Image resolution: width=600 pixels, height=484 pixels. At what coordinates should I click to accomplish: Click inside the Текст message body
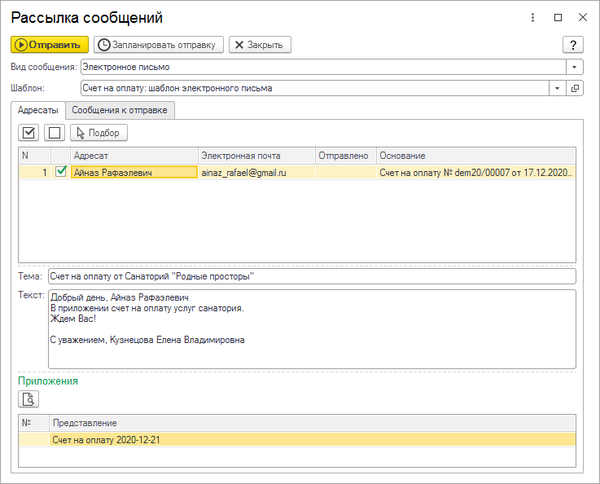click(x=310, y=328)
